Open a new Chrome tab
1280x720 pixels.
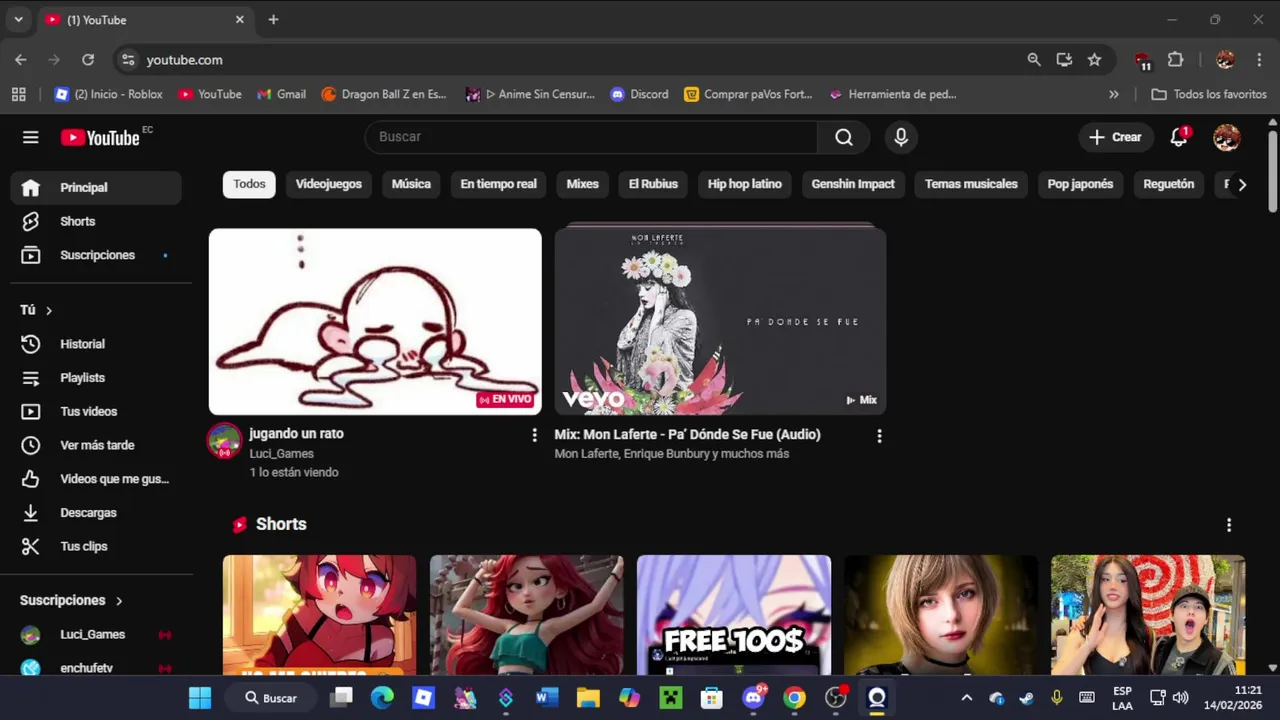pyautogui.click(x=273, y=19)
